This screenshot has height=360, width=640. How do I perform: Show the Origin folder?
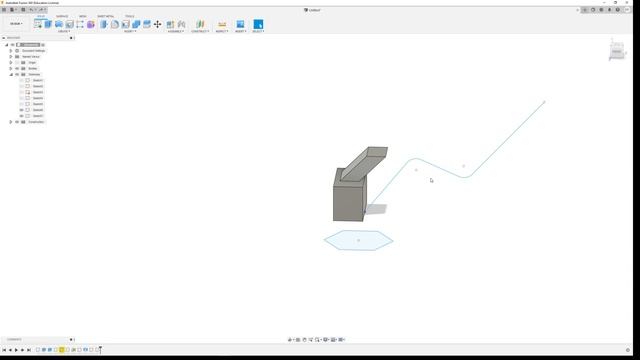pos(17,62)
